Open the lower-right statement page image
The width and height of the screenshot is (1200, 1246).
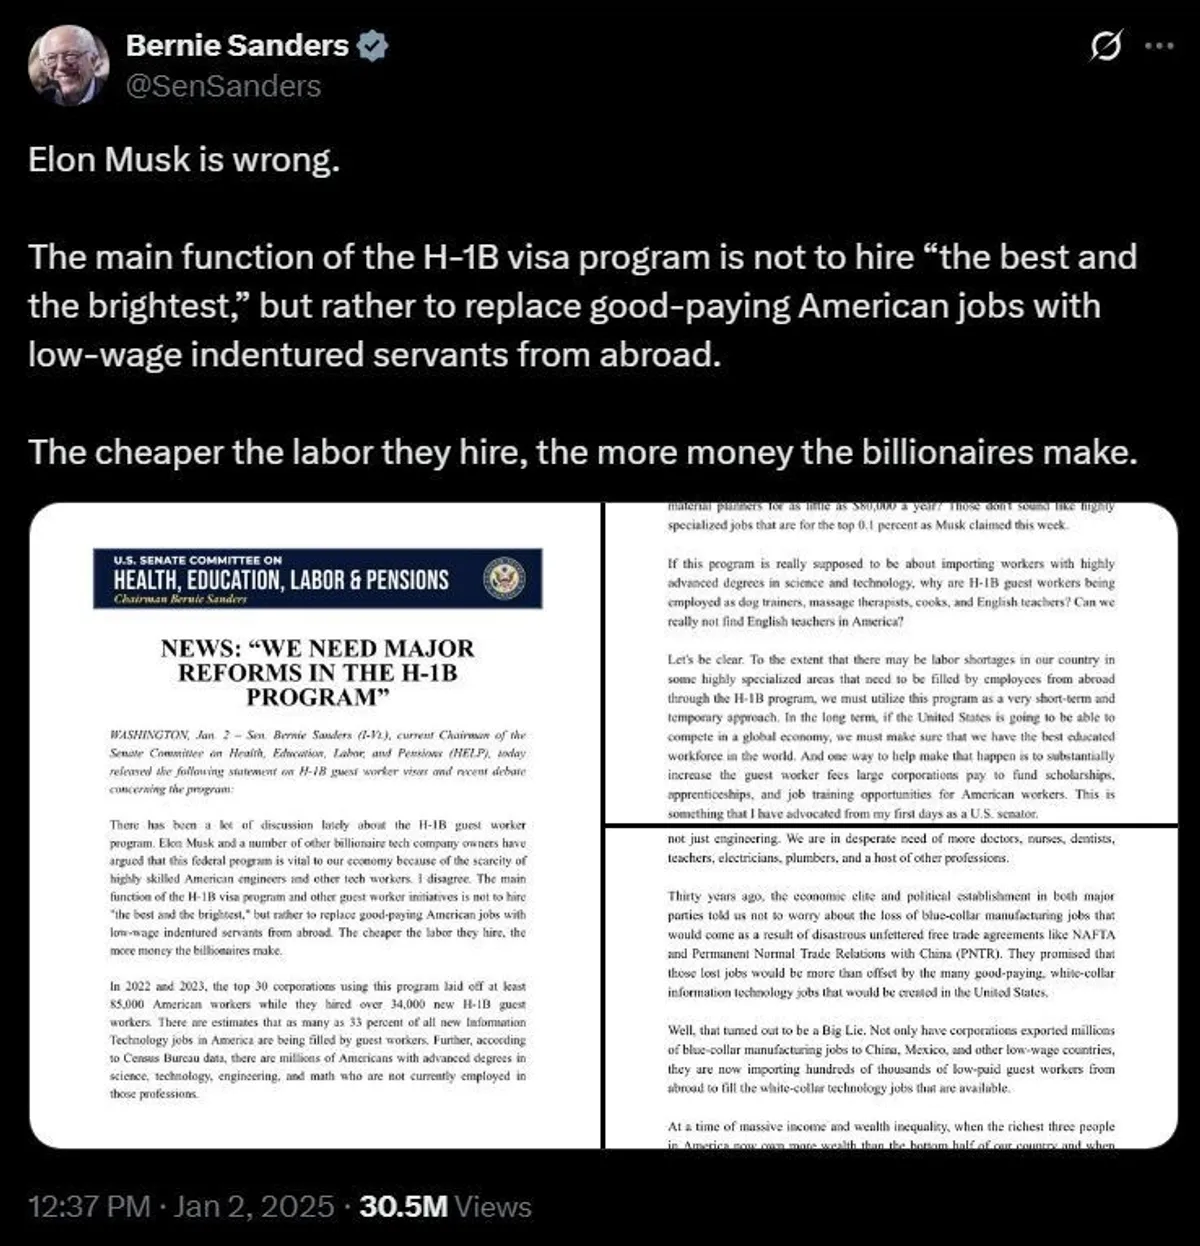pos(891,988)
